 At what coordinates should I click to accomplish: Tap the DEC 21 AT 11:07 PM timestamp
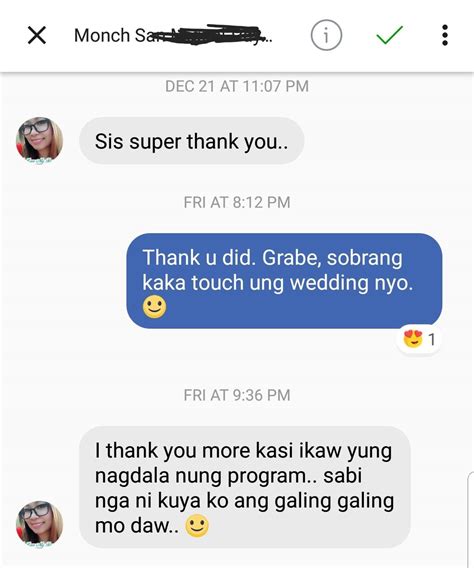(x=237, y=86)
